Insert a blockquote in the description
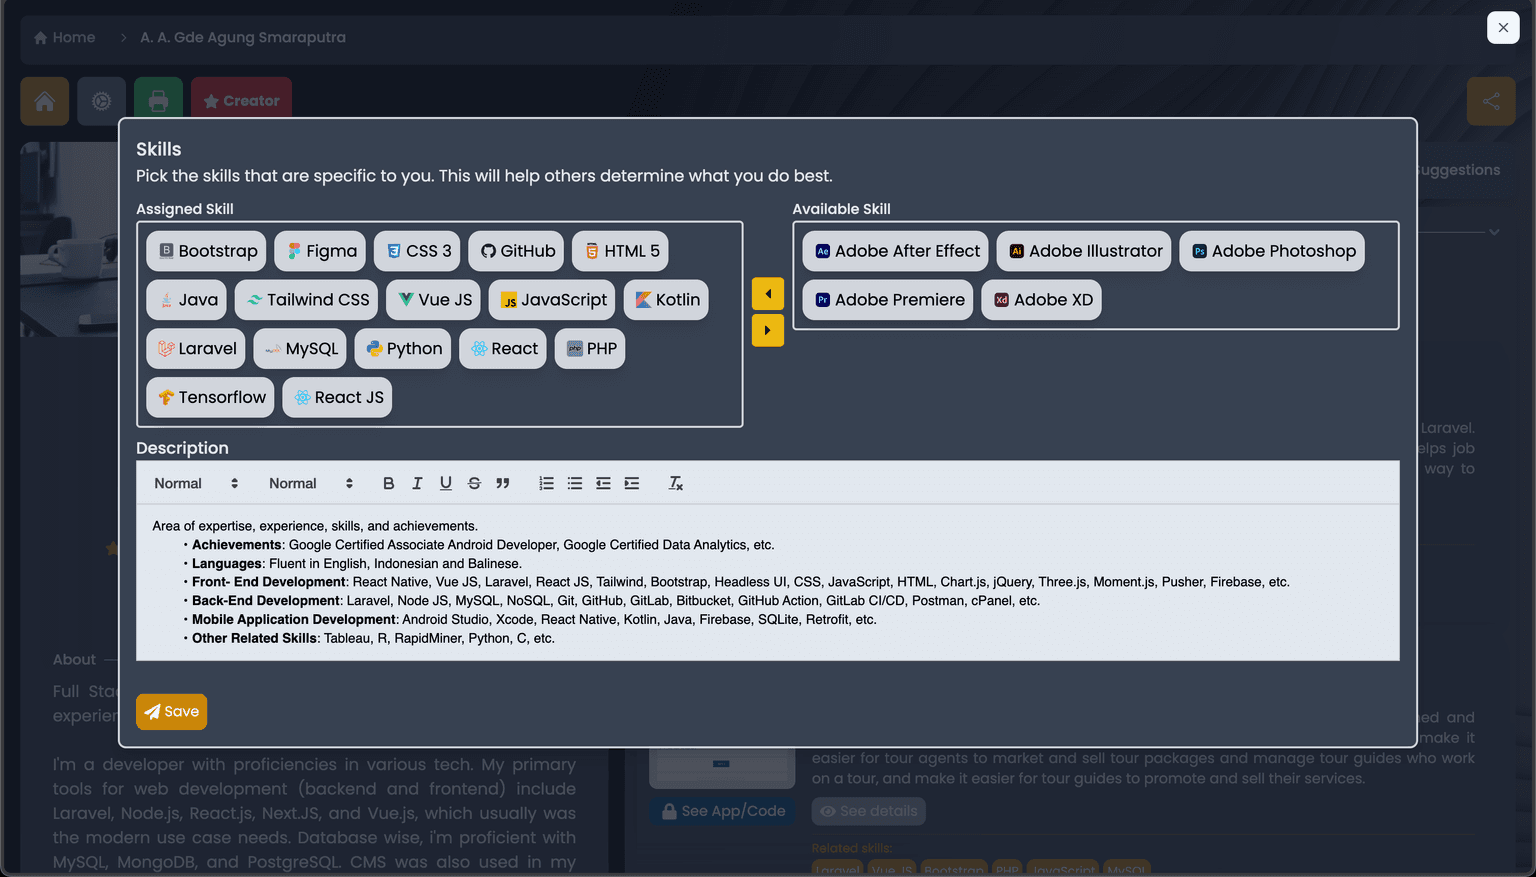Image resolution: width=1536 pixels, height=877 pixels. point(503,483)
